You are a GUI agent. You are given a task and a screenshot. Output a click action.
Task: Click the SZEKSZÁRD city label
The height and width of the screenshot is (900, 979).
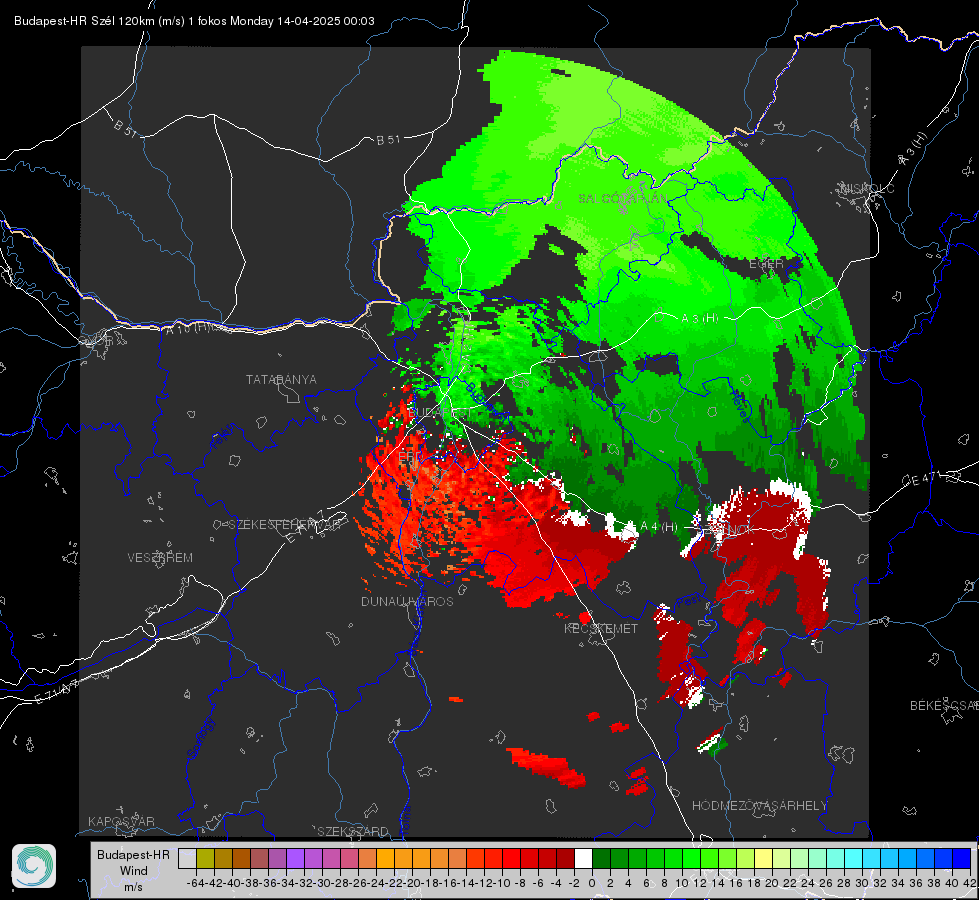[x=353, y=831]
